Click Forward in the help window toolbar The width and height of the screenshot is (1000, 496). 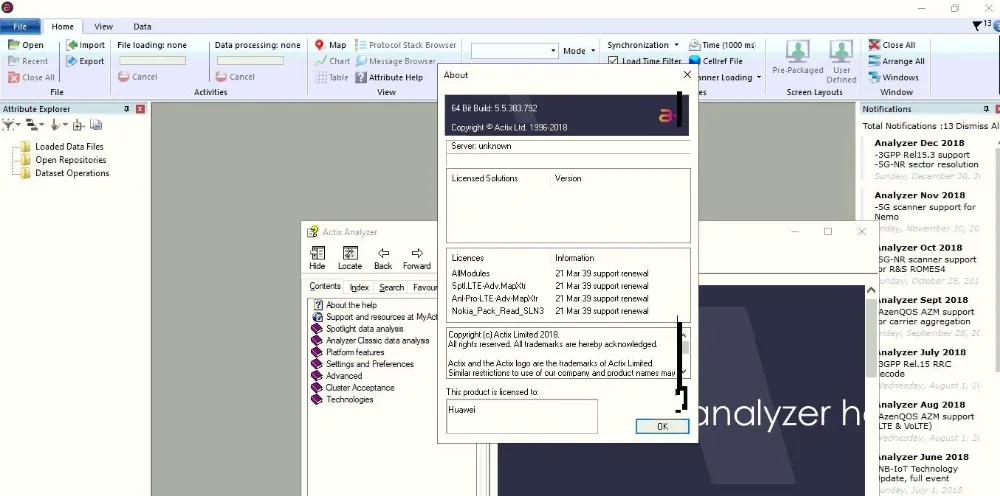click(416, 258)
